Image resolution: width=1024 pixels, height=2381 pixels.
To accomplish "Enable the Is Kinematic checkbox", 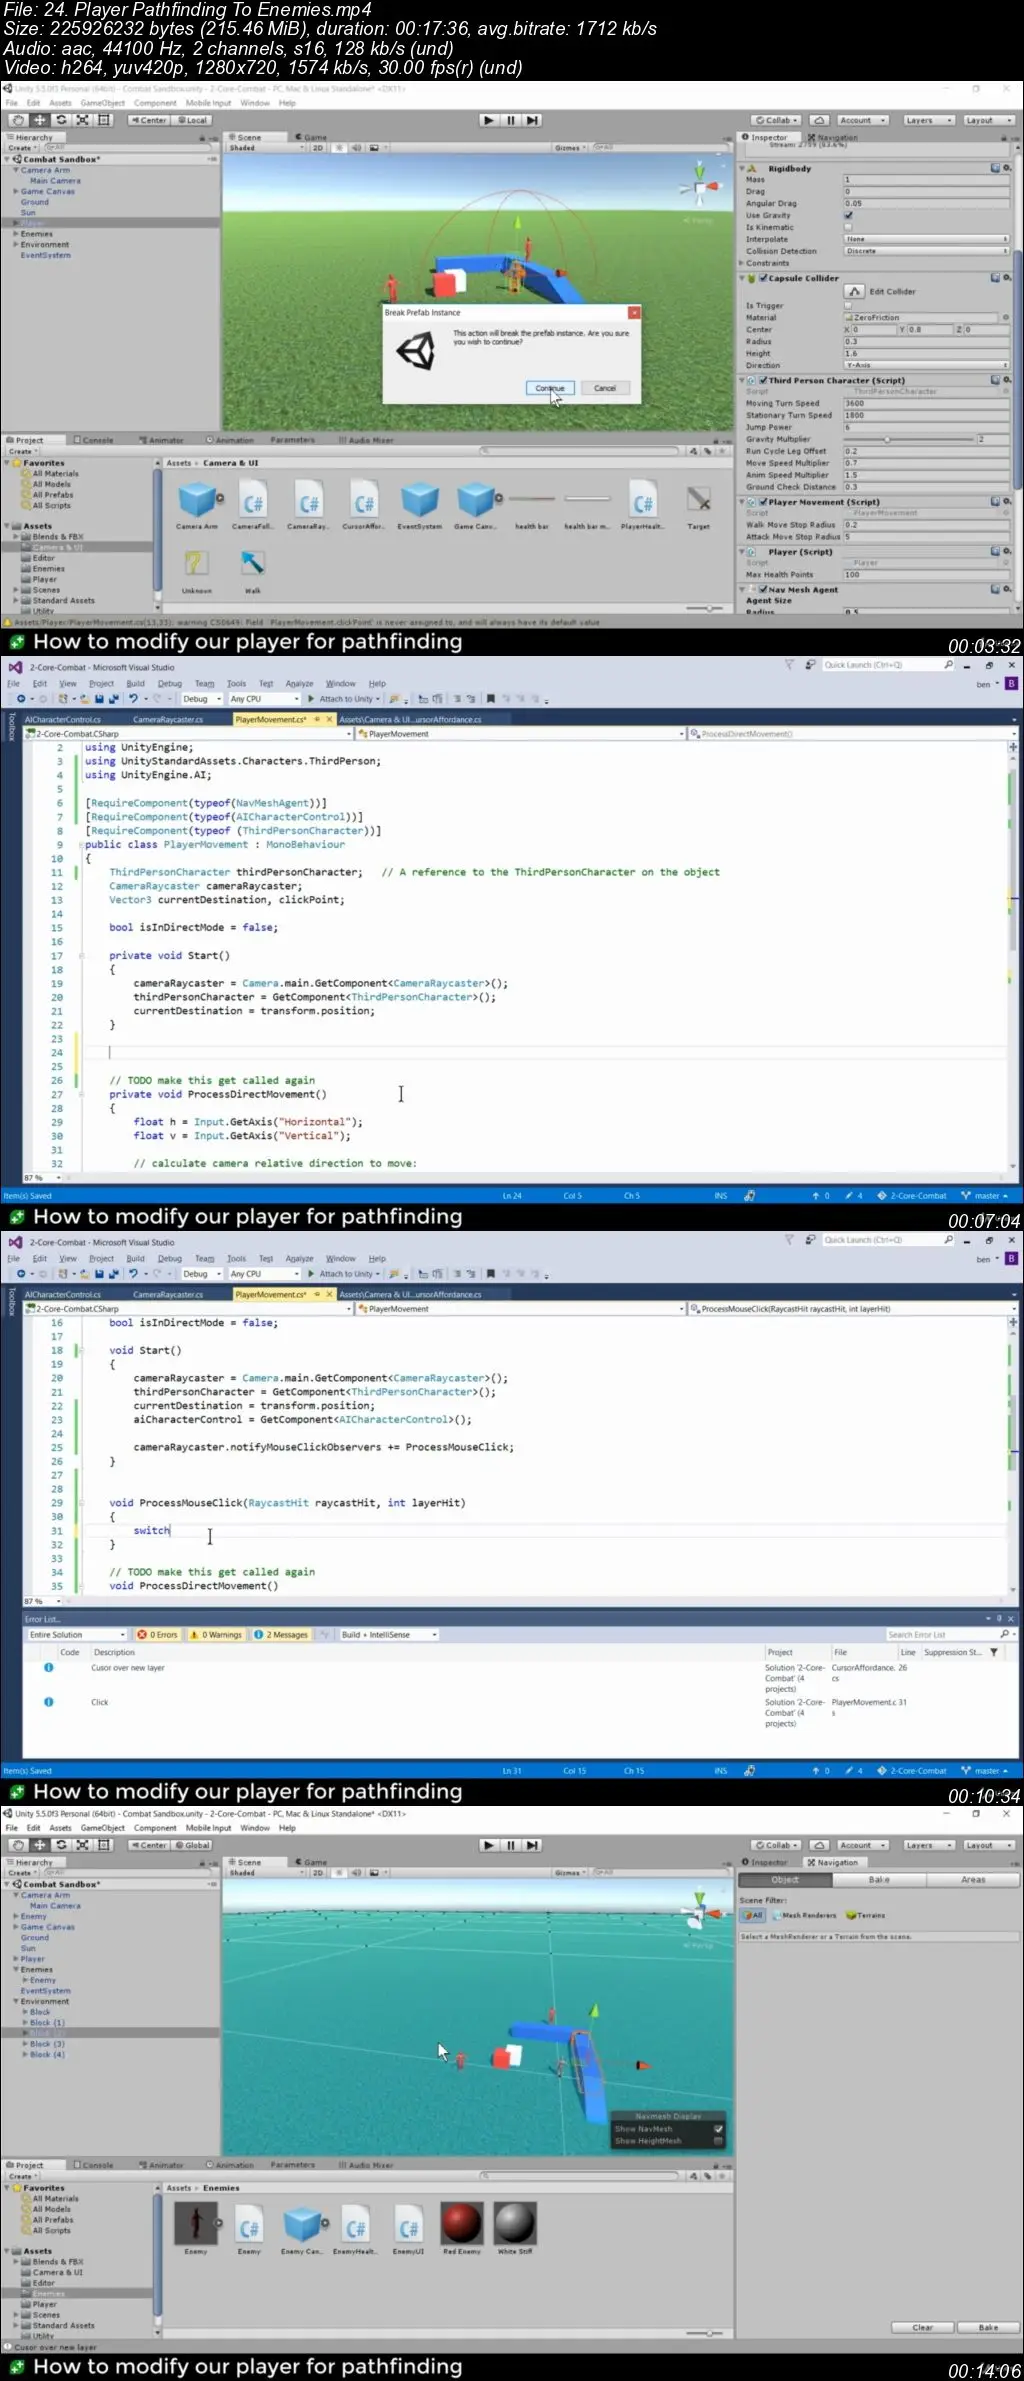I will [848, 227].
